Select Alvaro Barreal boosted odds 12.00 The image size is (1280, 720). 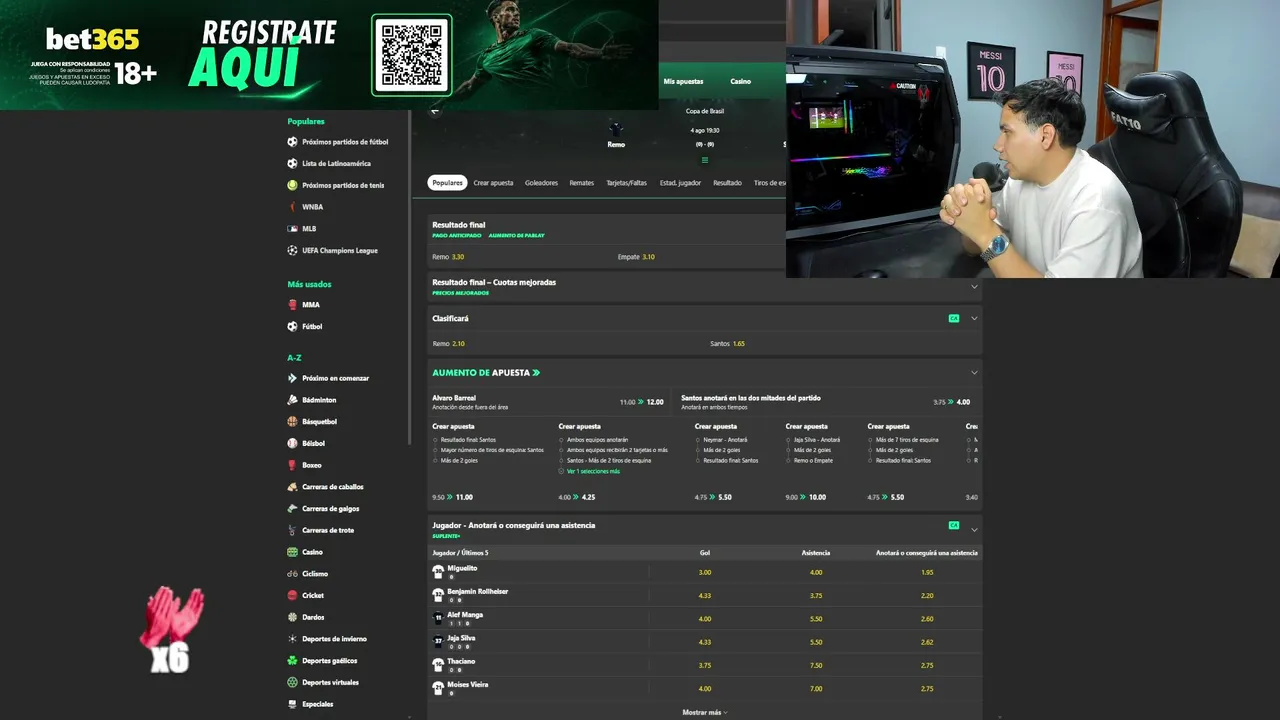coord(655,402)
